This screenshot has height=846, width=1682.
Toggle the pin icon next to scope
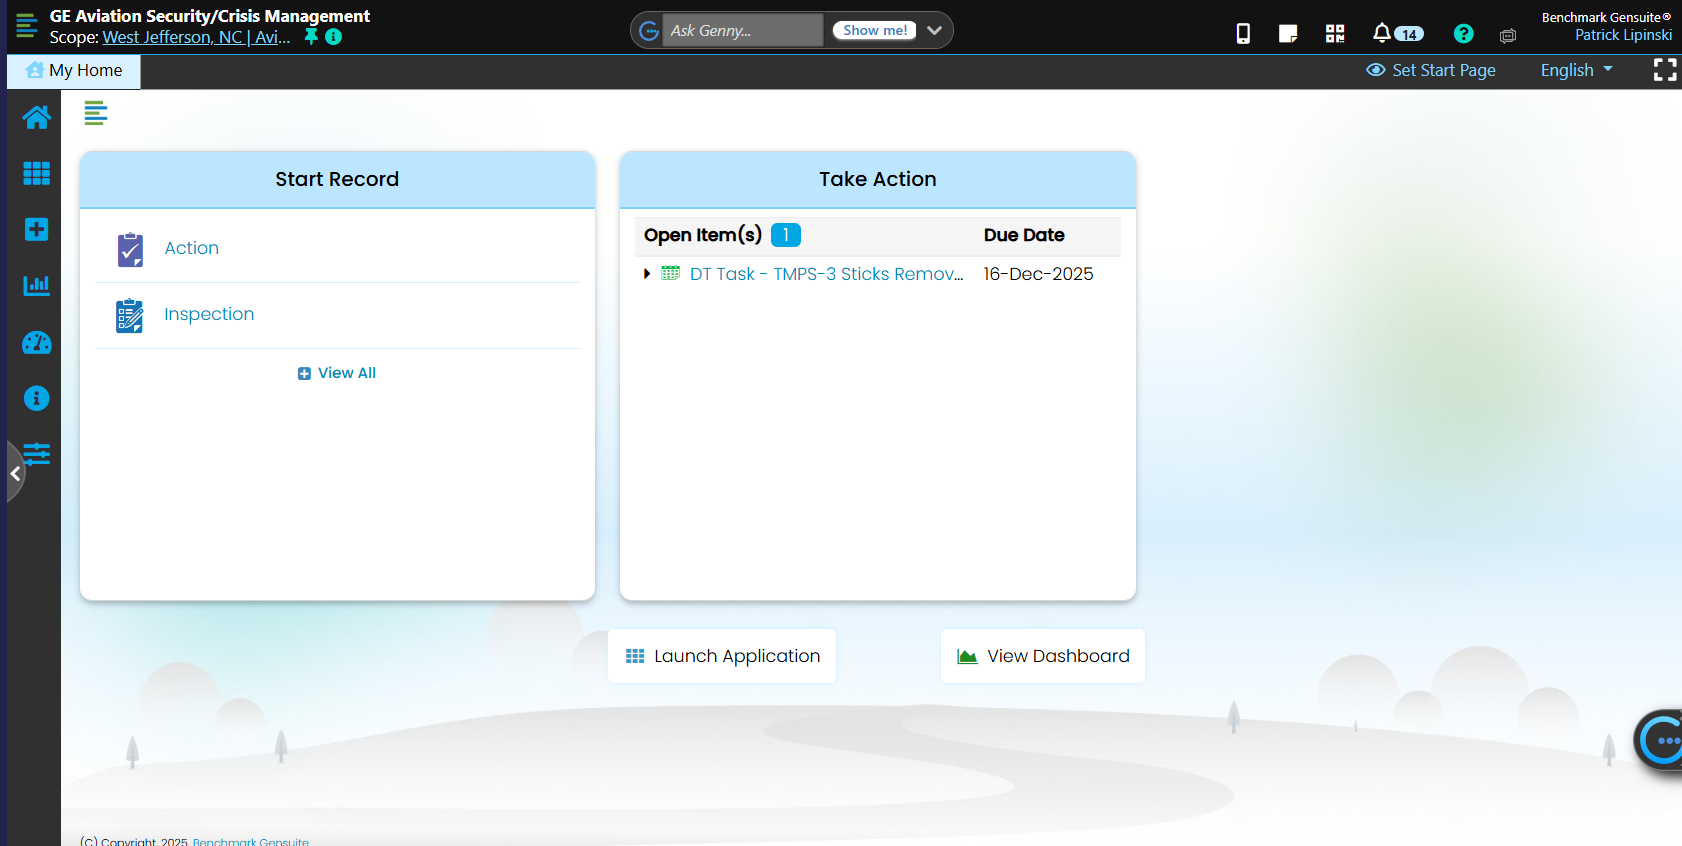[x=311, y=37]
